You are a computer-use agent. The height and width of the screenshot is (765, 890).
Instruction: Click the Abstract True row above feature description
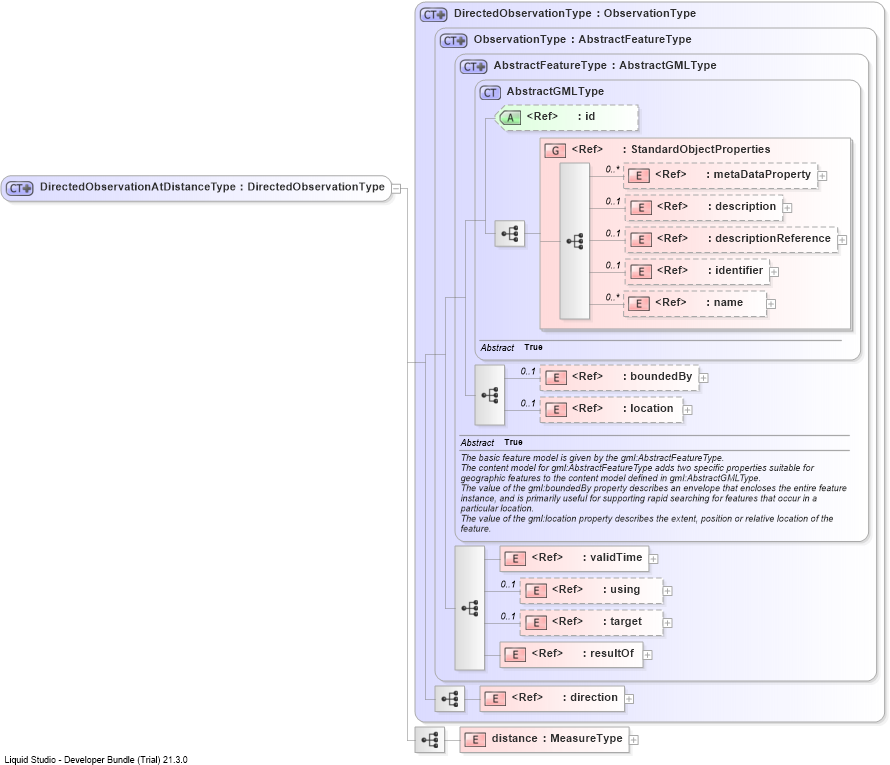point(492,442)
